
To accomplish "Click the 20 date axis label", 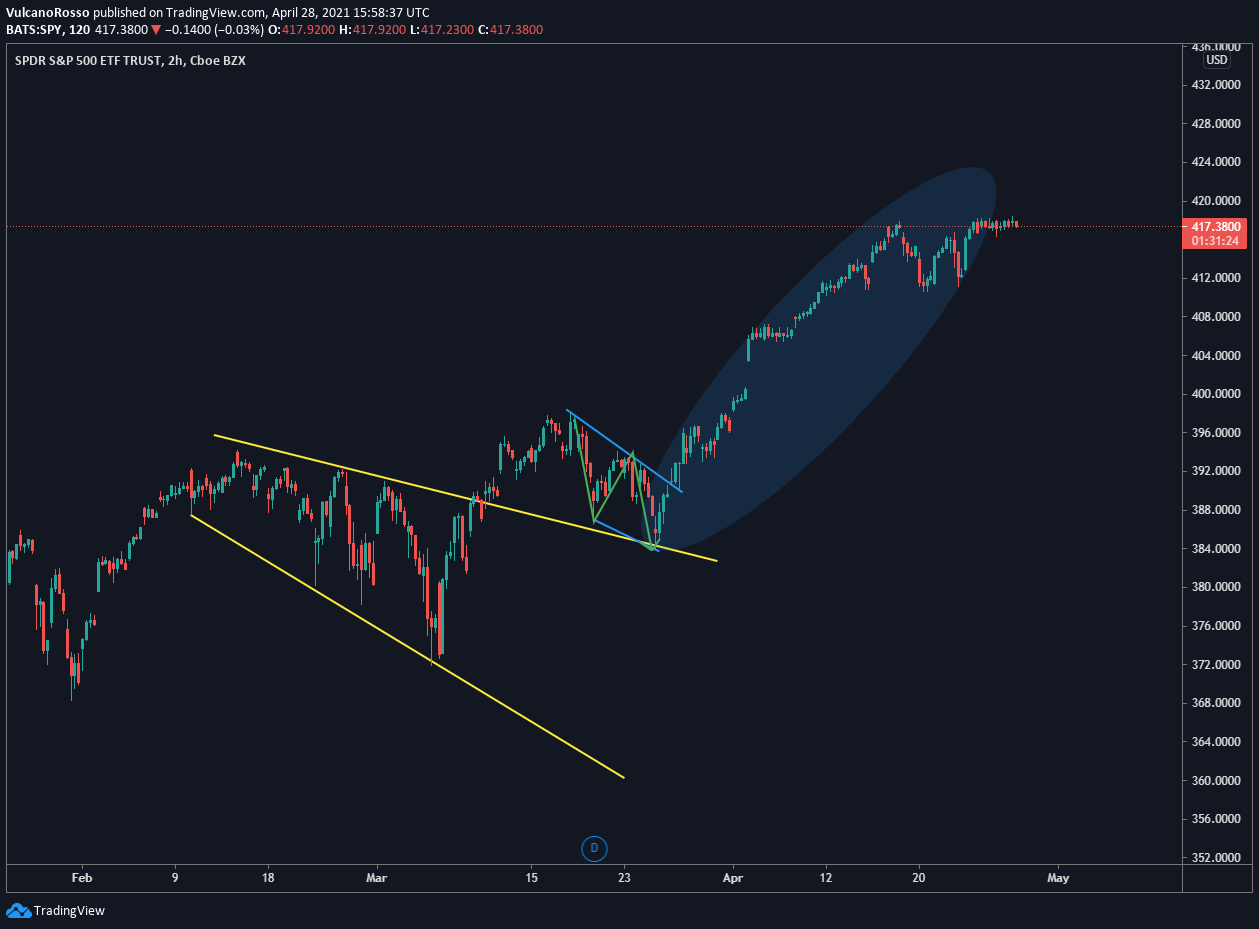I will point(920,878).
